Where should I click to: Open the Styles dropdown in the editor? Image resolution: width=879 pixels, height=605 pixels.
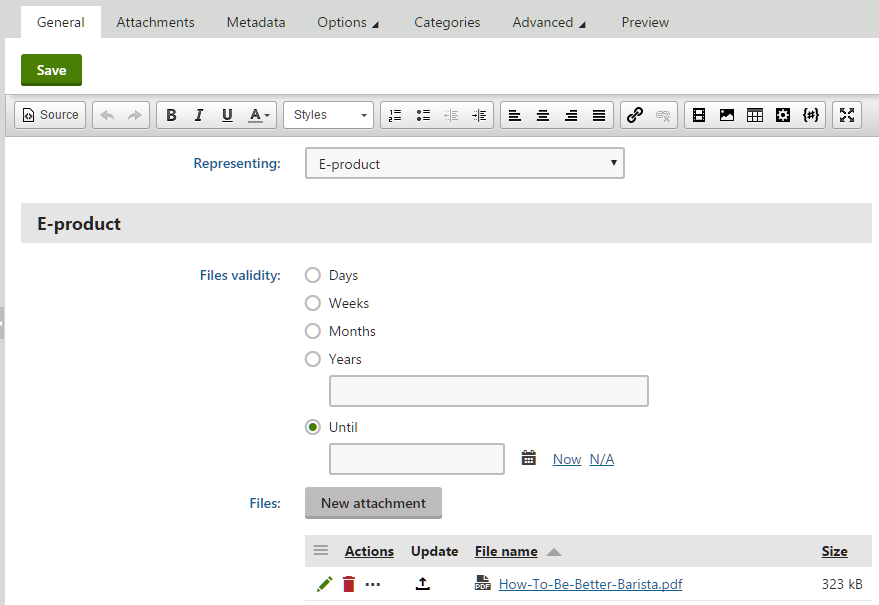point(327,114)
